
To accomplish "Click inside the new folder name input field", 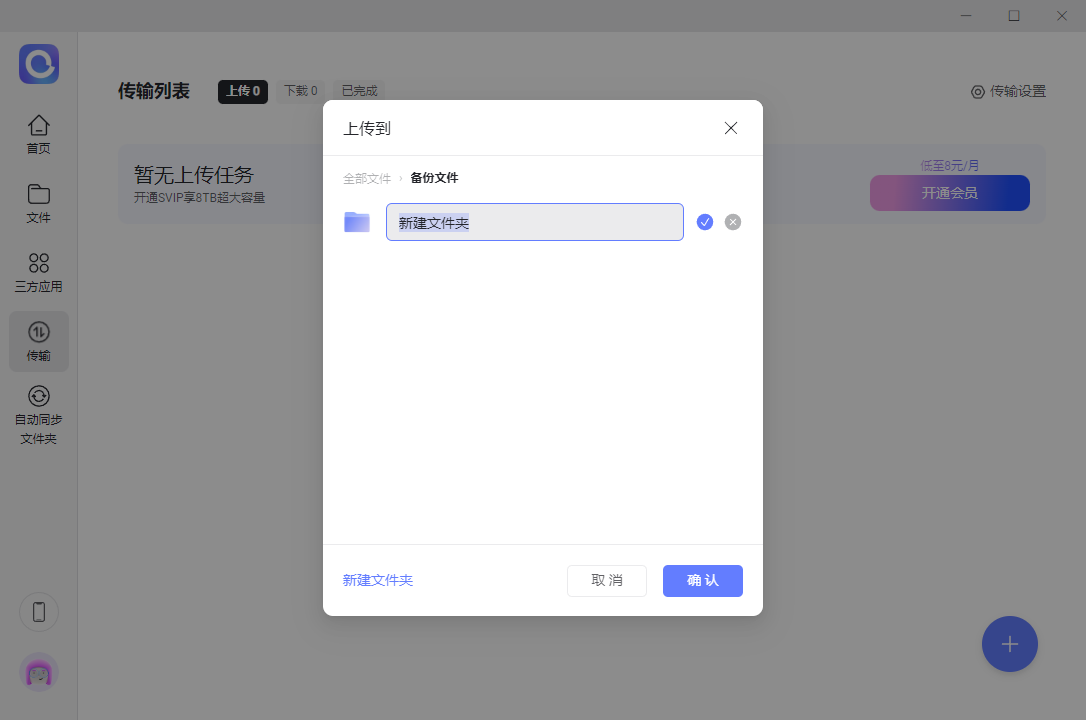I will pos(534,221).
